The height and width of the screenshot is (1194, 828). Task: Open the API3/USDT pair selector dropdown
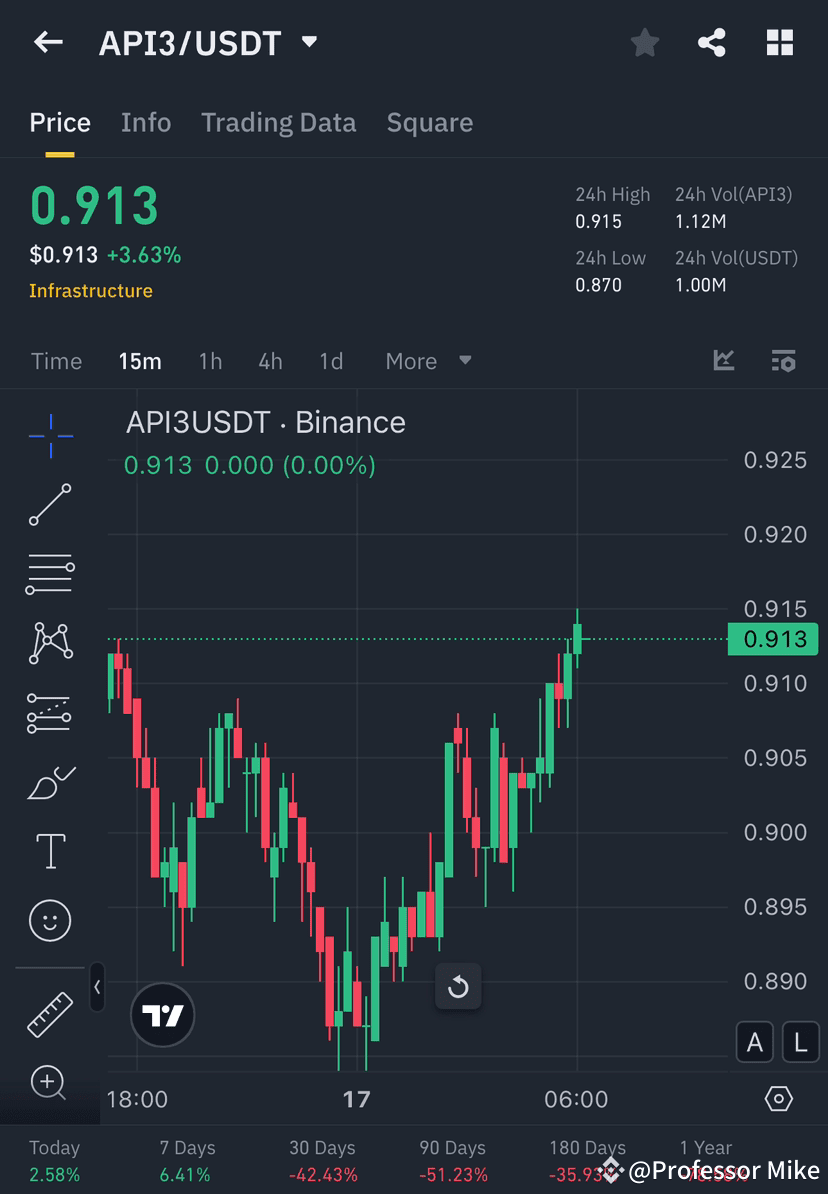(309, 42)
